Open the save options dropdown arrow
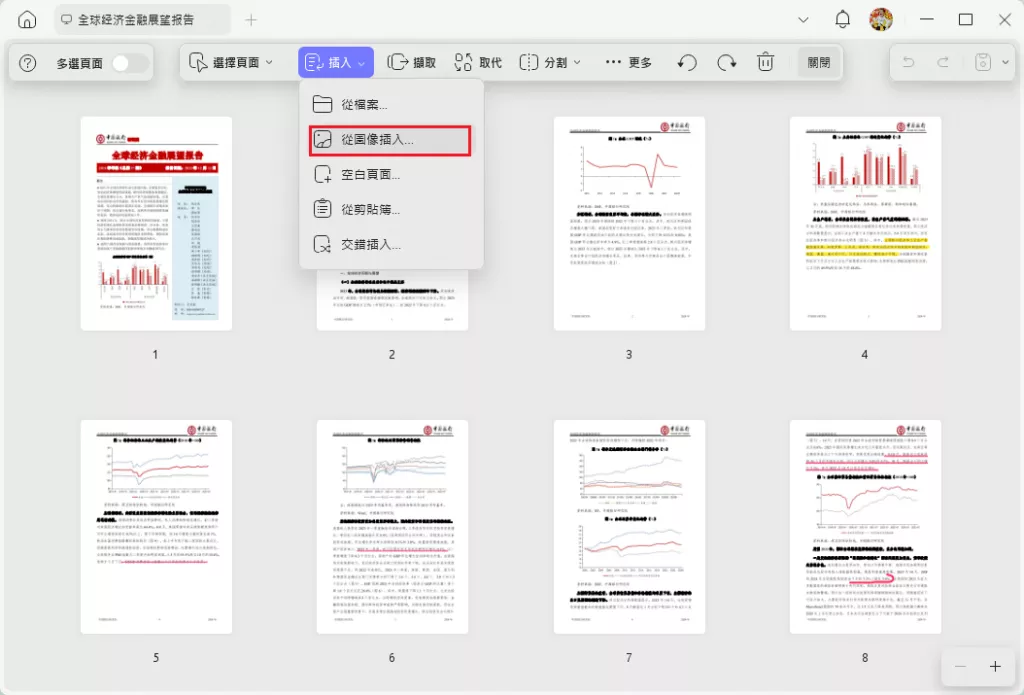The image size is (1024, 695). (1005, 62)
